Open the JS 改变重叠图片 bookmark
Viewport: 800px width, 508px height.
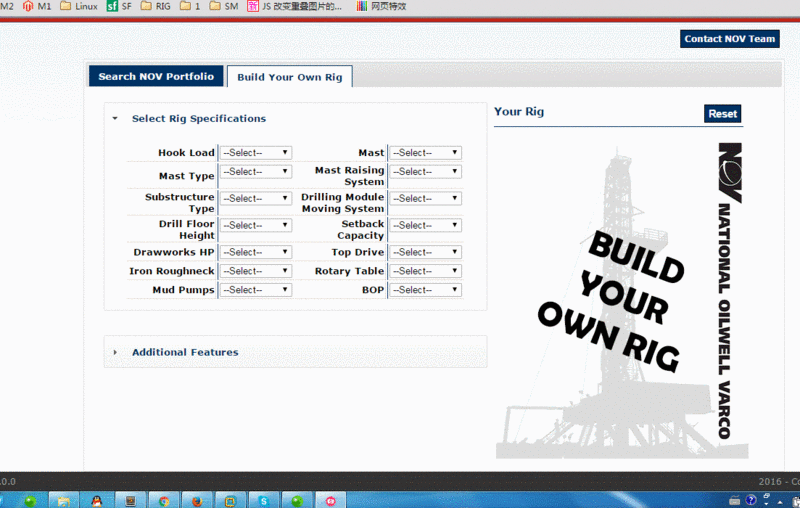click(294, 6)
